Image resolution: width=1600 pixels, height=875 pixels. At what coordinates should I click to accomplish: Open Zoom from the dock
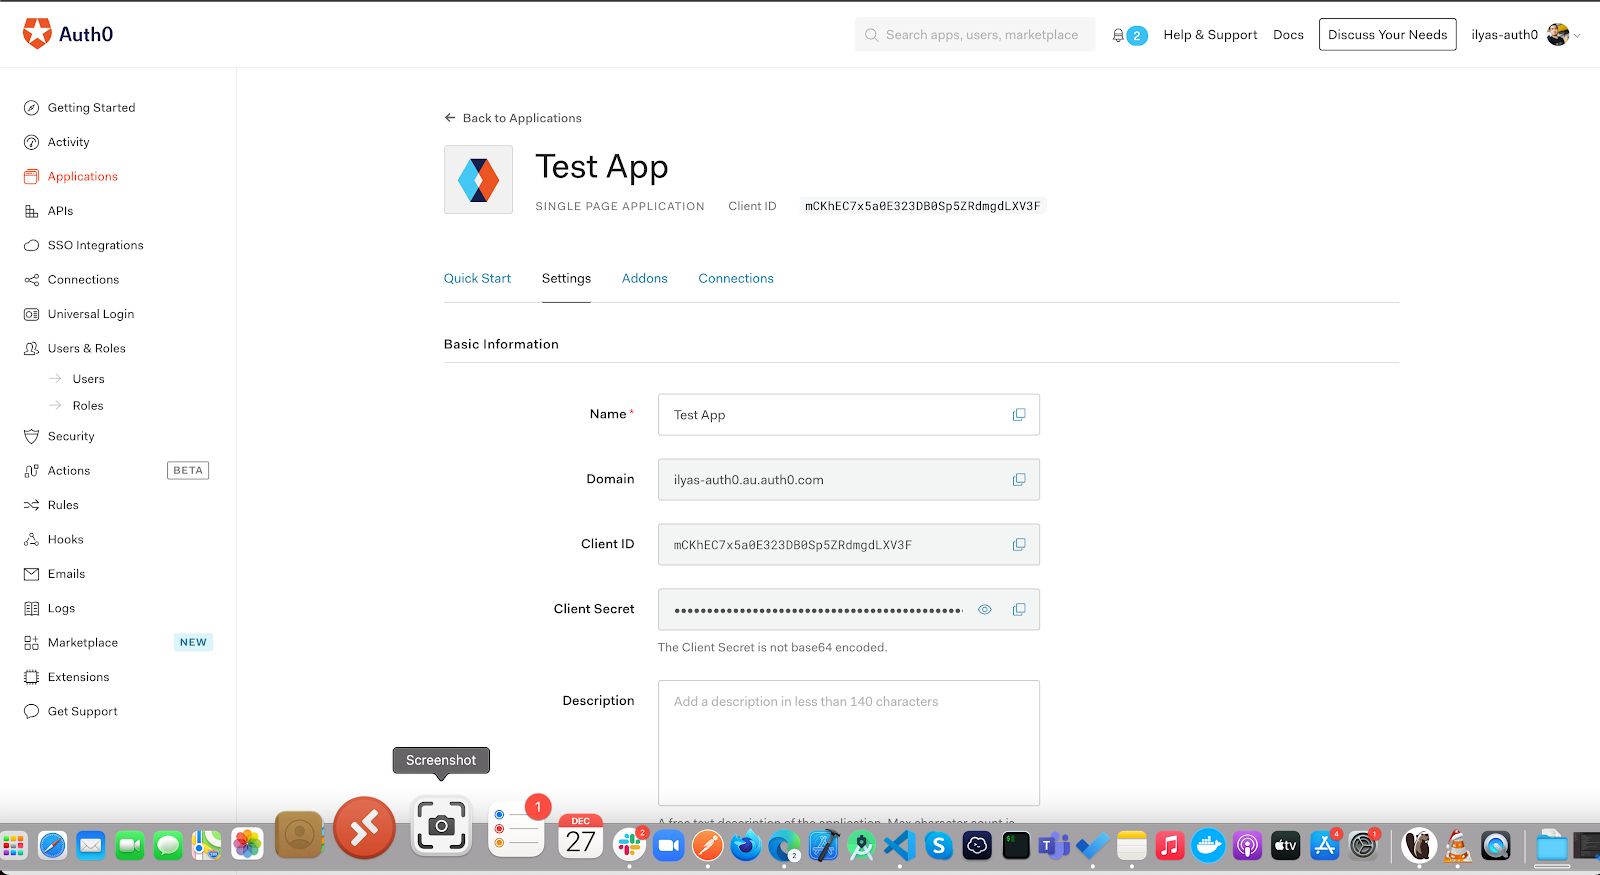point(668,846)
